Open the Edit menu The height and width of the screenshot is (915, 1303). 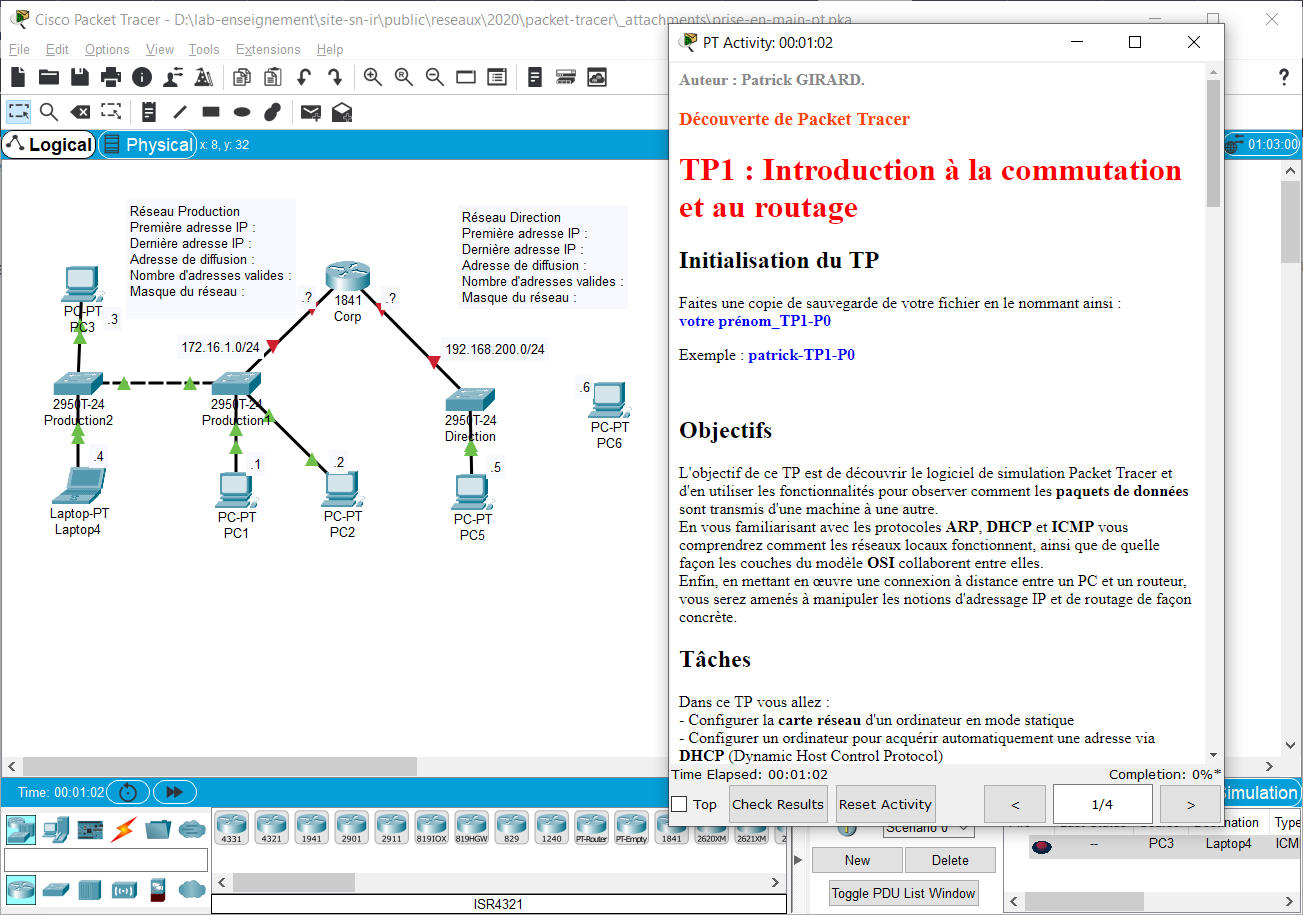point(57,49)
